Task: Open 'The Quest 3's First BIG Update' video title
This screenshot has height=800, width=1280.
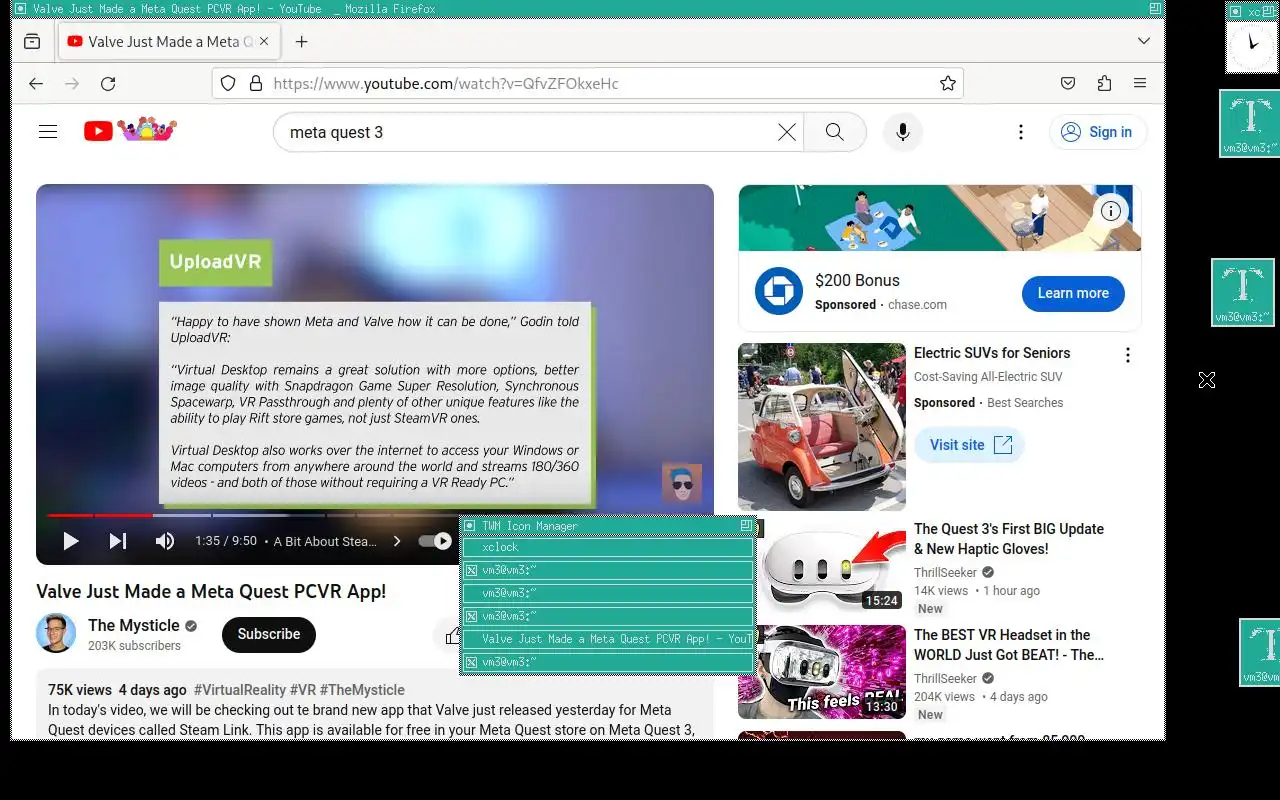Action: pos(1009,539)
